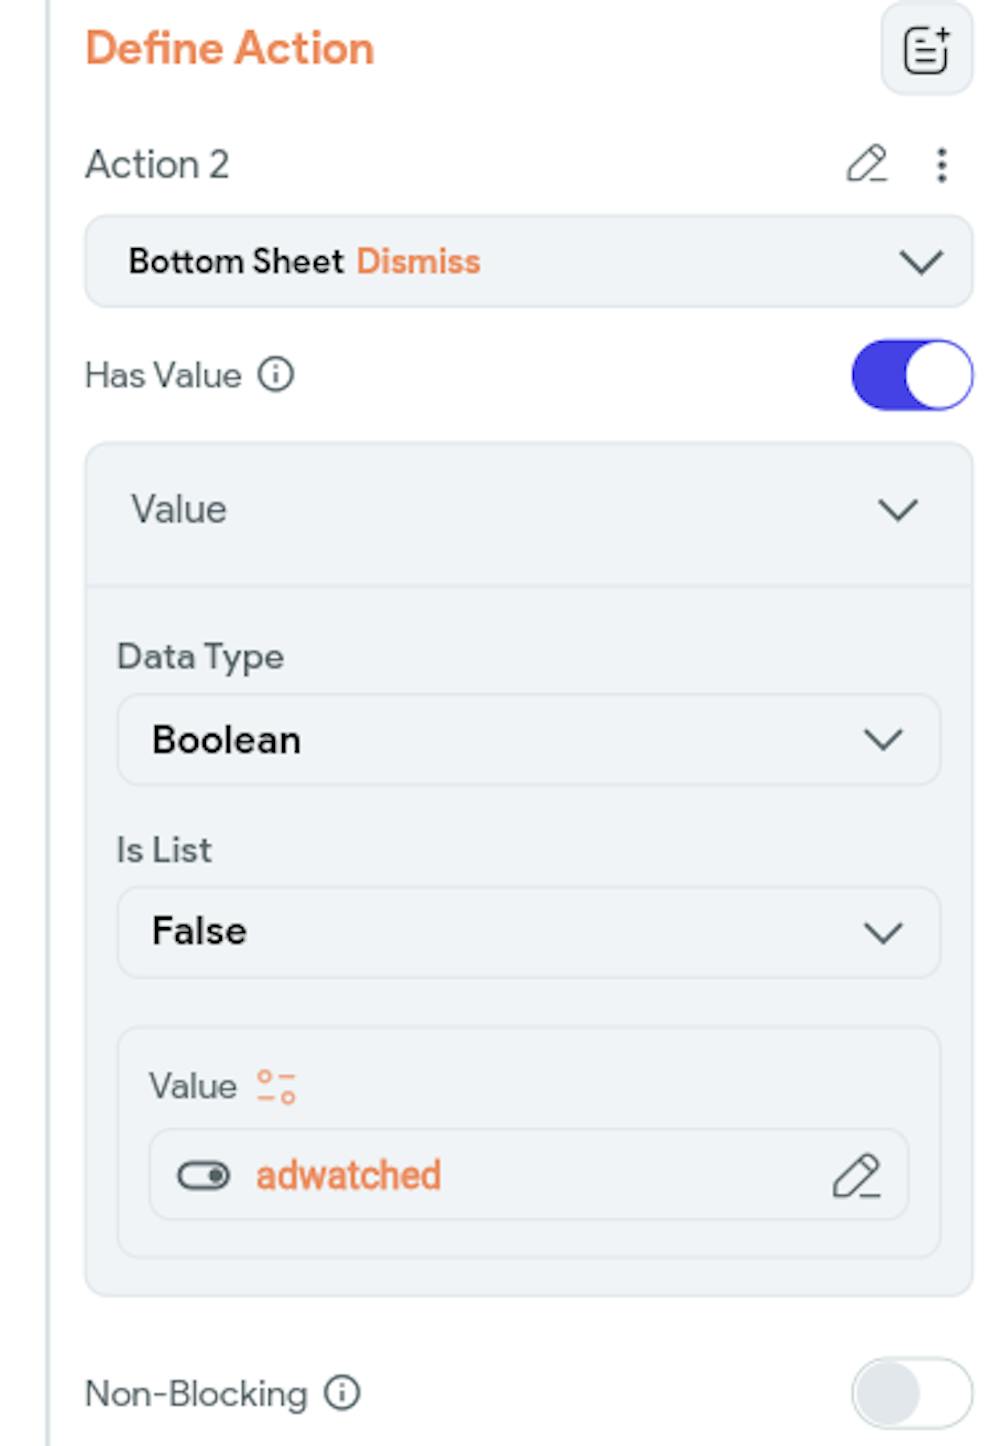Open the Bottom Sheet Dismiss action dropdown
The width and height of the screenshot is (1000, 1446).
pyautogui.click(x=528, y=262)
